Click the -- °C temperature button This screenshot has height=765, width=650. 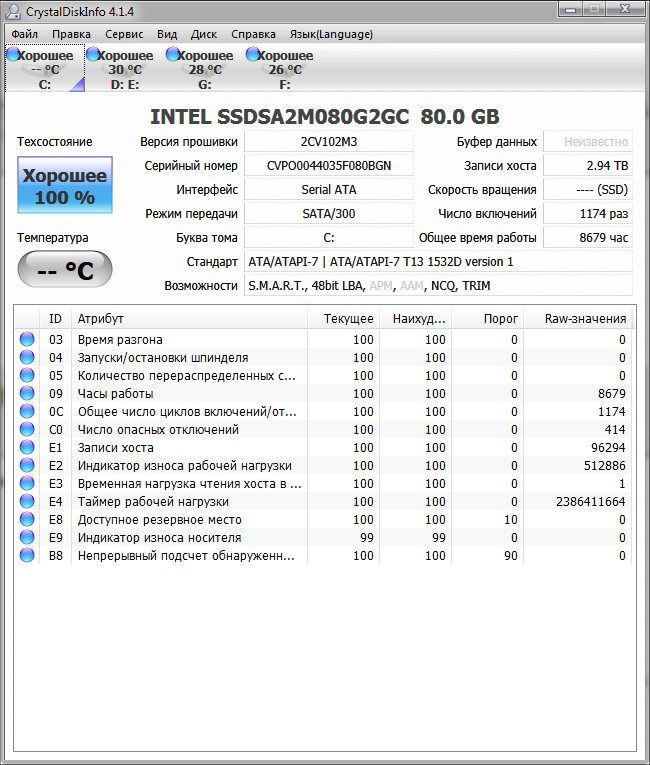point(65,269)
